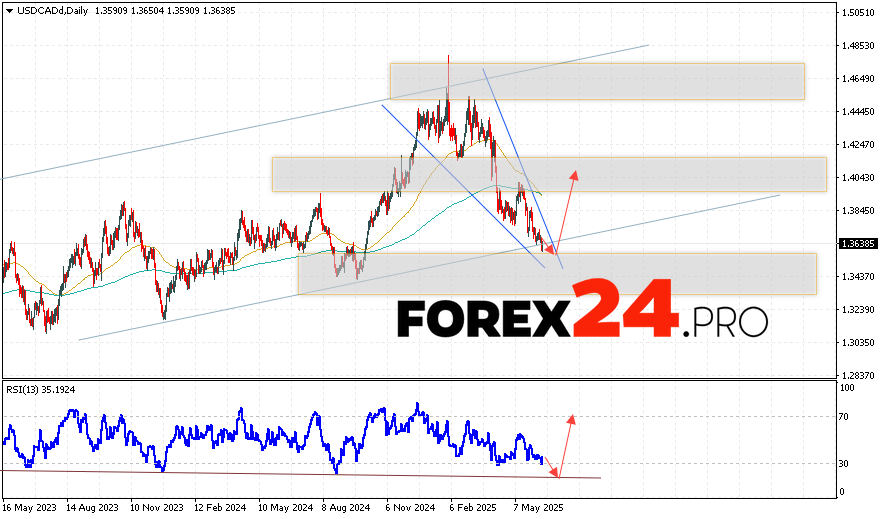The height and width of the screenshot is (519, 882).
Task: Click the highest candle wick peak on chart
Action: tap(448, 57)
